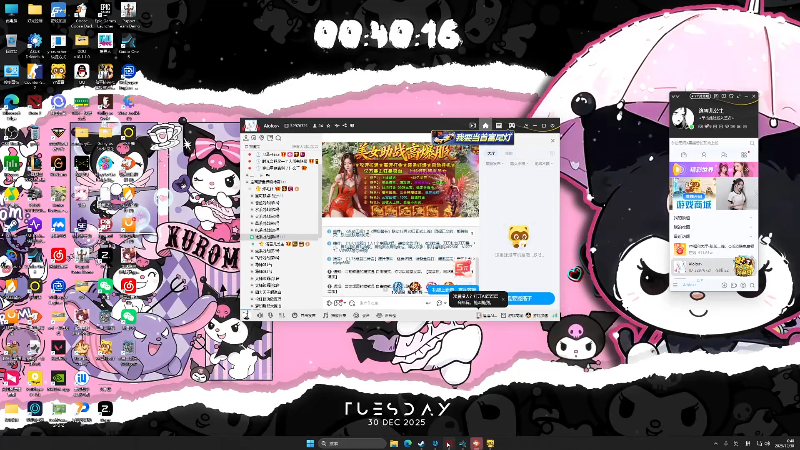This screenshot has width=800, height=450.
Task: Open the QQ penguin desktop icon
Action: (82, 74)
